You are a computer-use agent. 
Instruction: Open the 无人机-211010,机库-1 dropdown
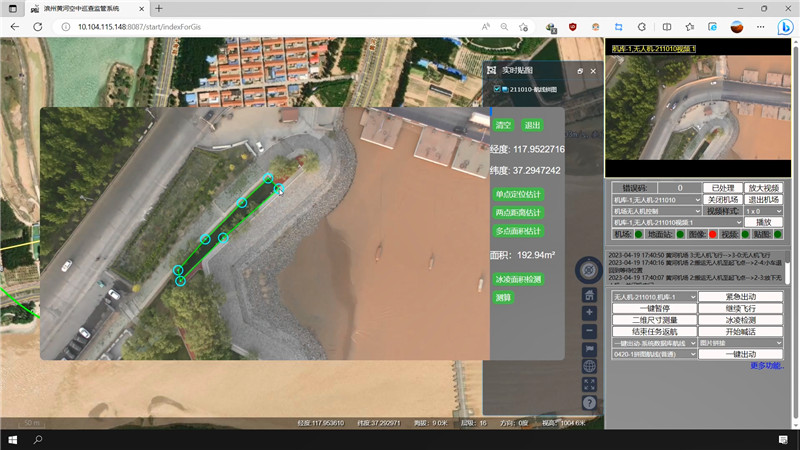pyautogui.click(x=654, y=297)
